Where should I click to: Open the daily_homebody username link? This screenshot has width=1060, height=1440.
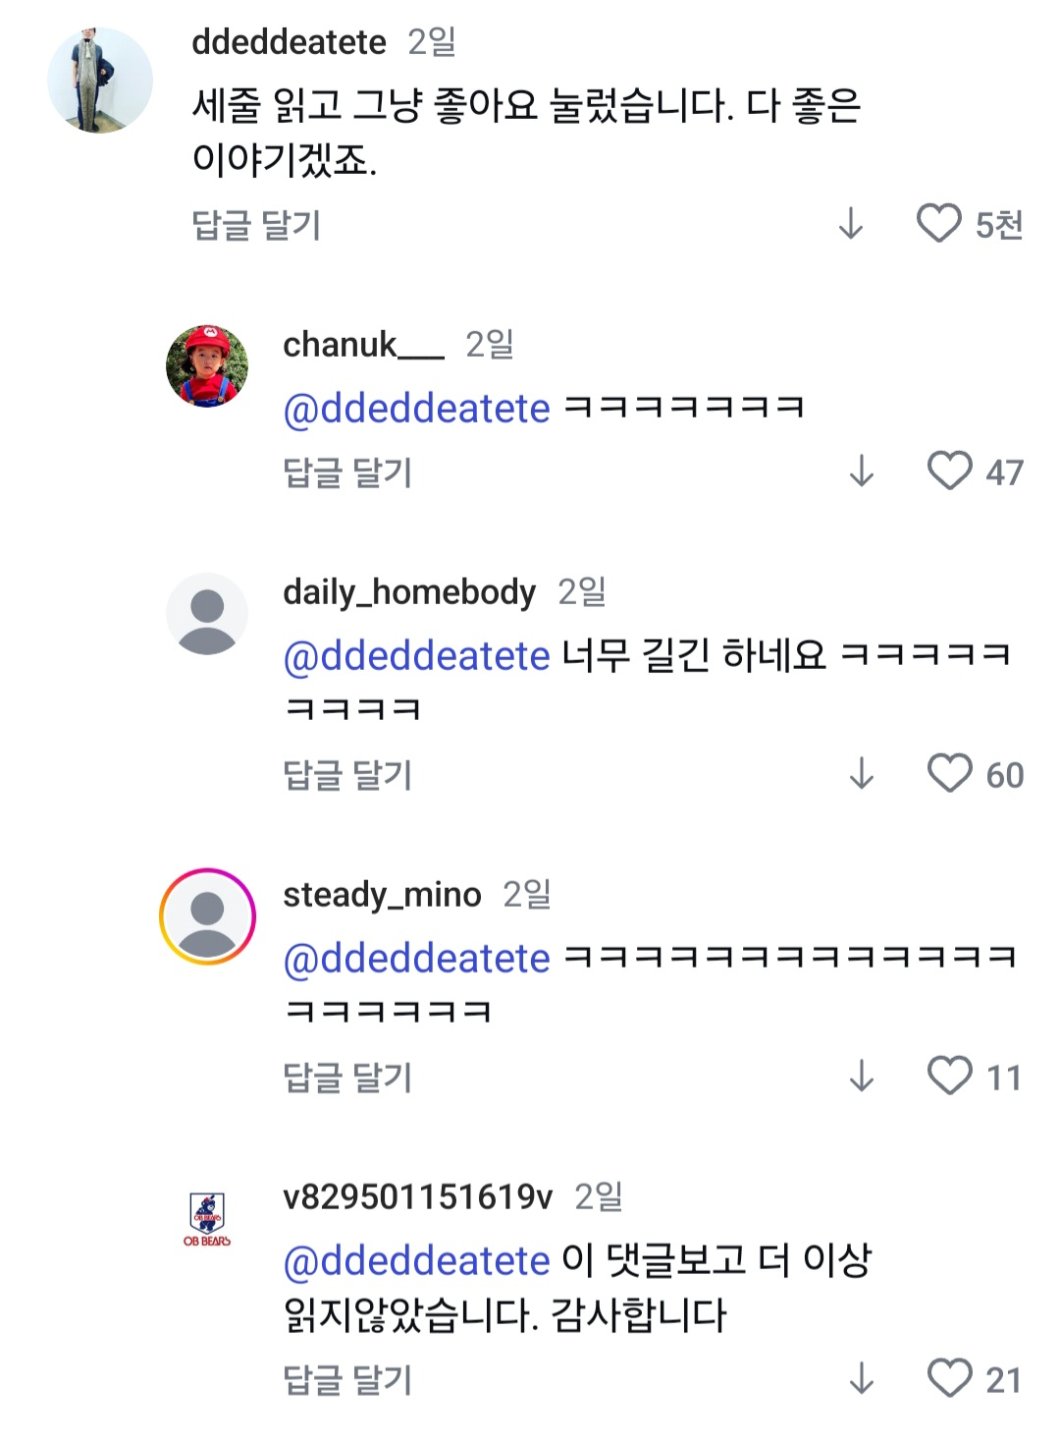(x=409, y=592)
